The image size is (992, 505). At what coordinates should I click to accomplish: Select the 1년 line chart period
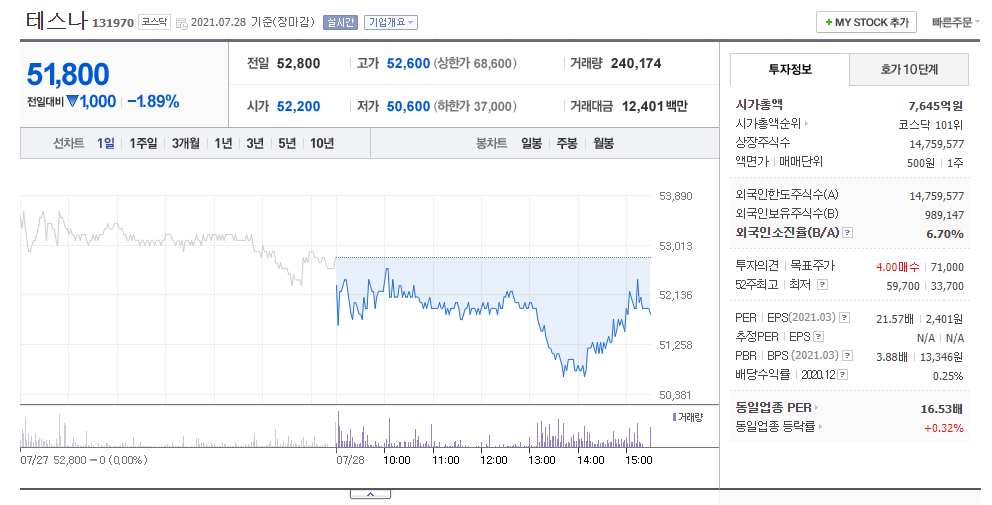coord(223,144)
